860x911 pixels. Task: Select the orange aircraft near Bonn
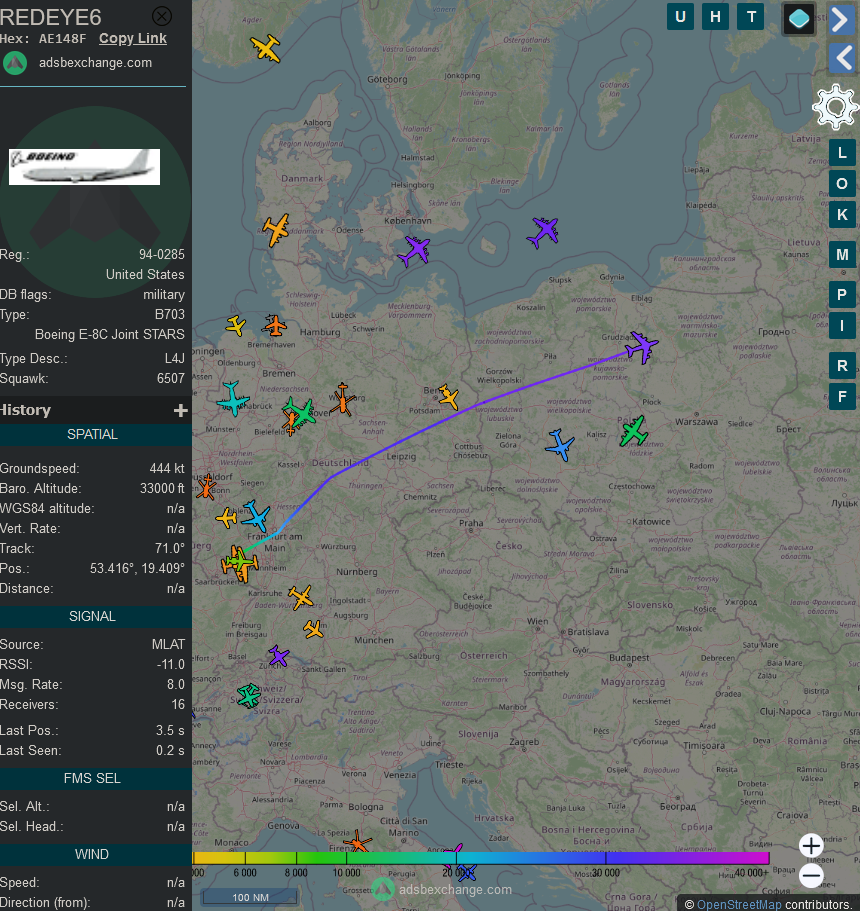(206, 486)
